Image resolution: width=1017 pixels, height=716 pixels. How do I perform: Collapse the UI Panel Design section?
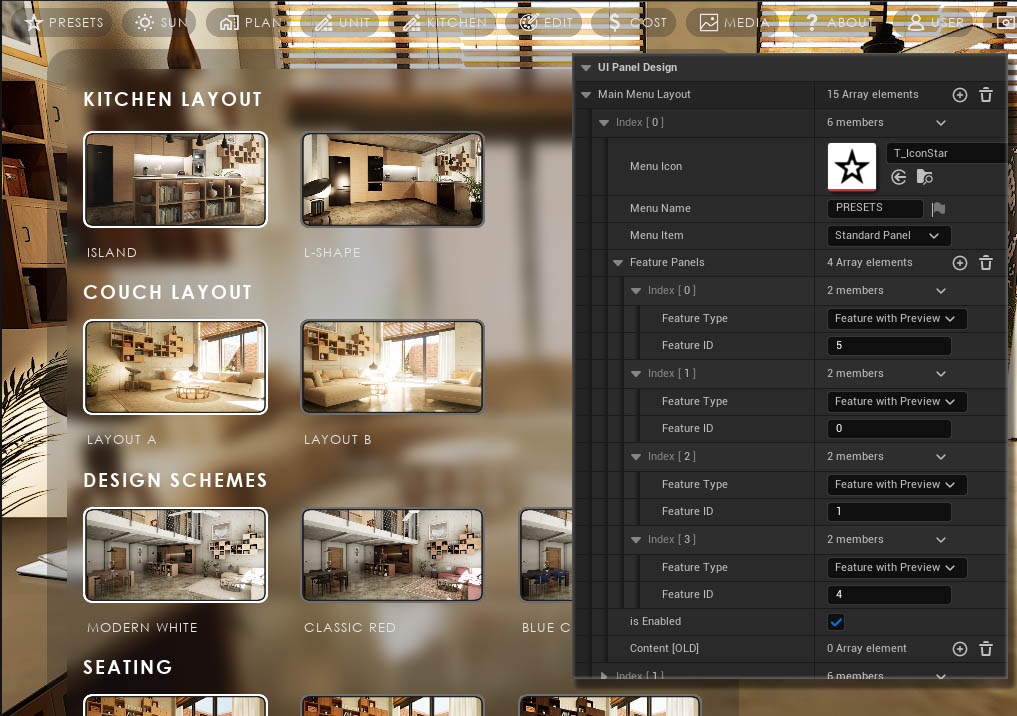[x=586, y=67]
